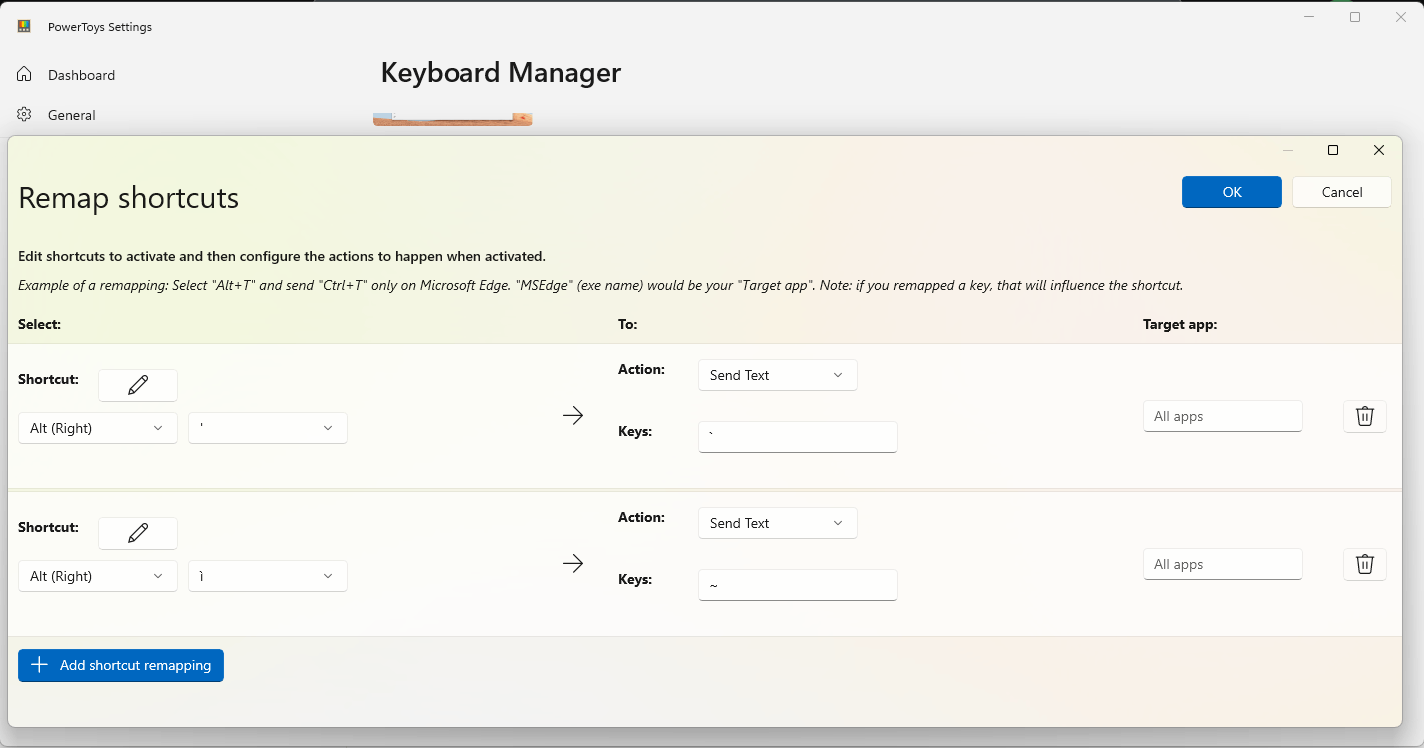This screenshot has height=748, width=1424.
Task: Cancel the Remap shortcuts dialog
Action: pos(1342,192)
